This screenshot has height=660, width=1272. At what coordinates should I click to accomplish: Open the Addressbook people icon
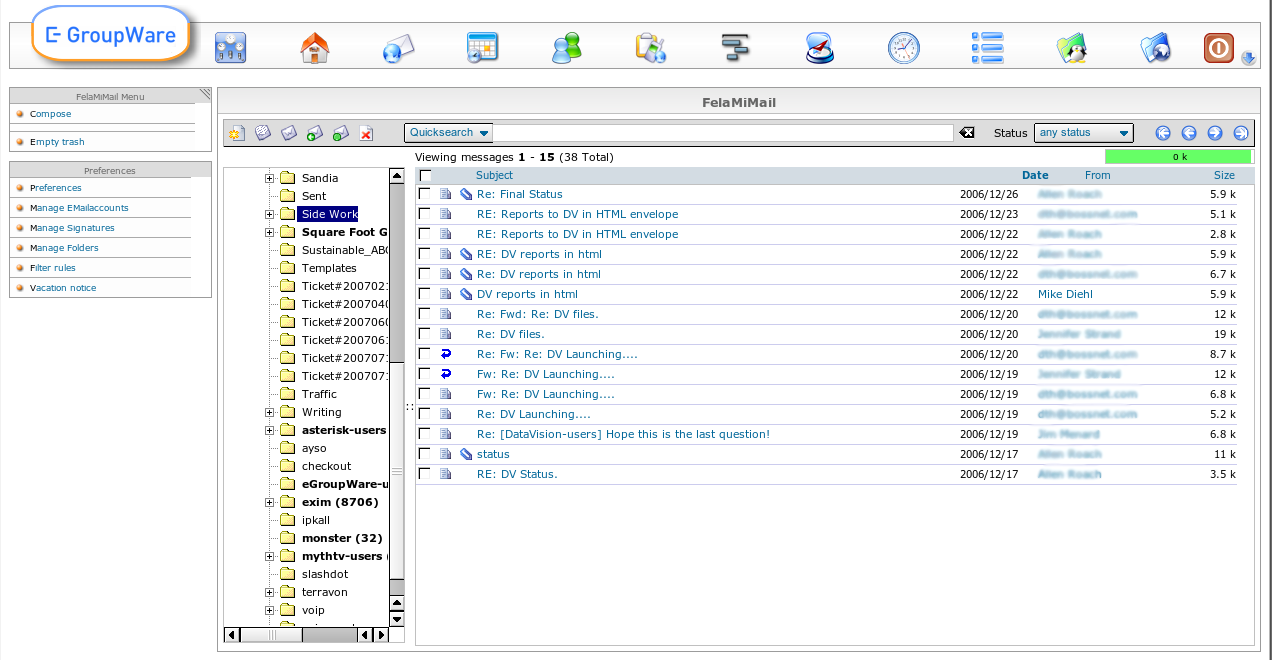pos(567,47)
